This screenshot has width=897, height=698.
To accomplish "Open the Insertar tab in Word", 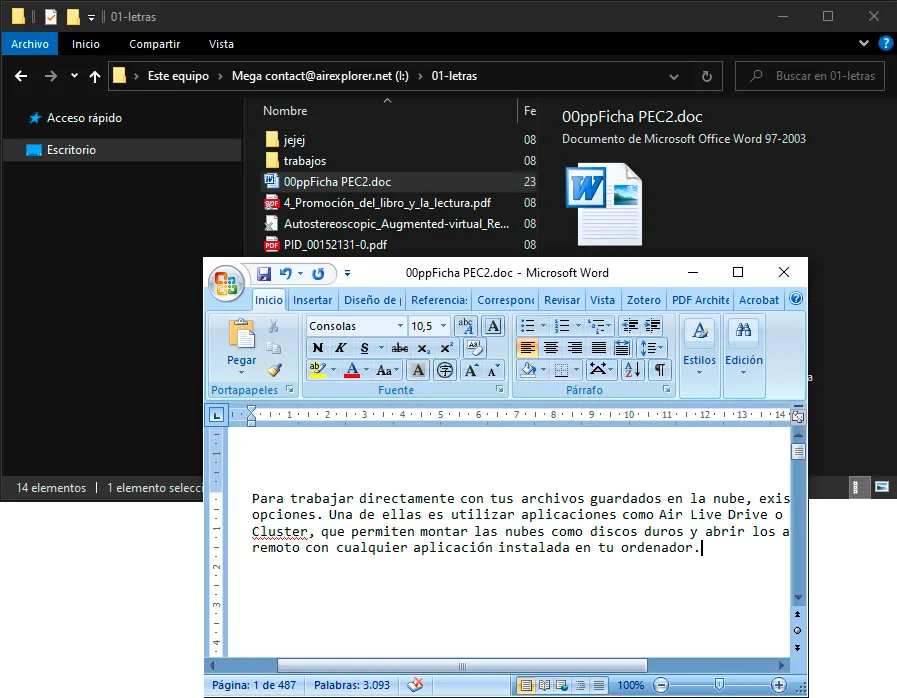I will click(x=312, y=300).
